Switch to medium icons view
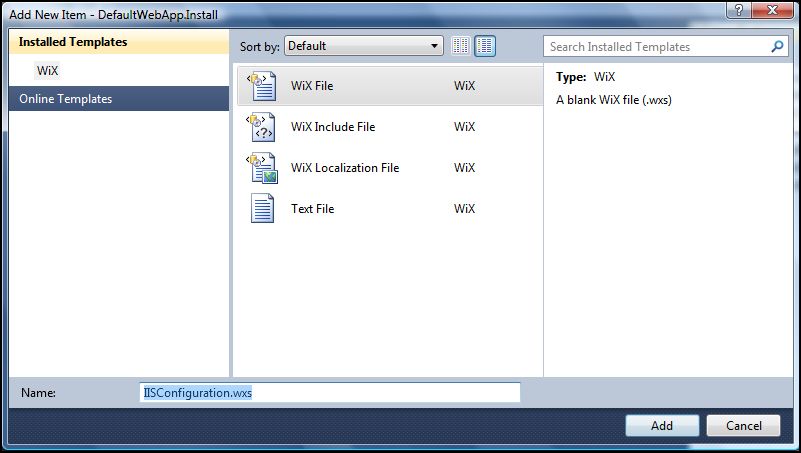The height and width of the screenshot is (453, 801). [484, 46]
